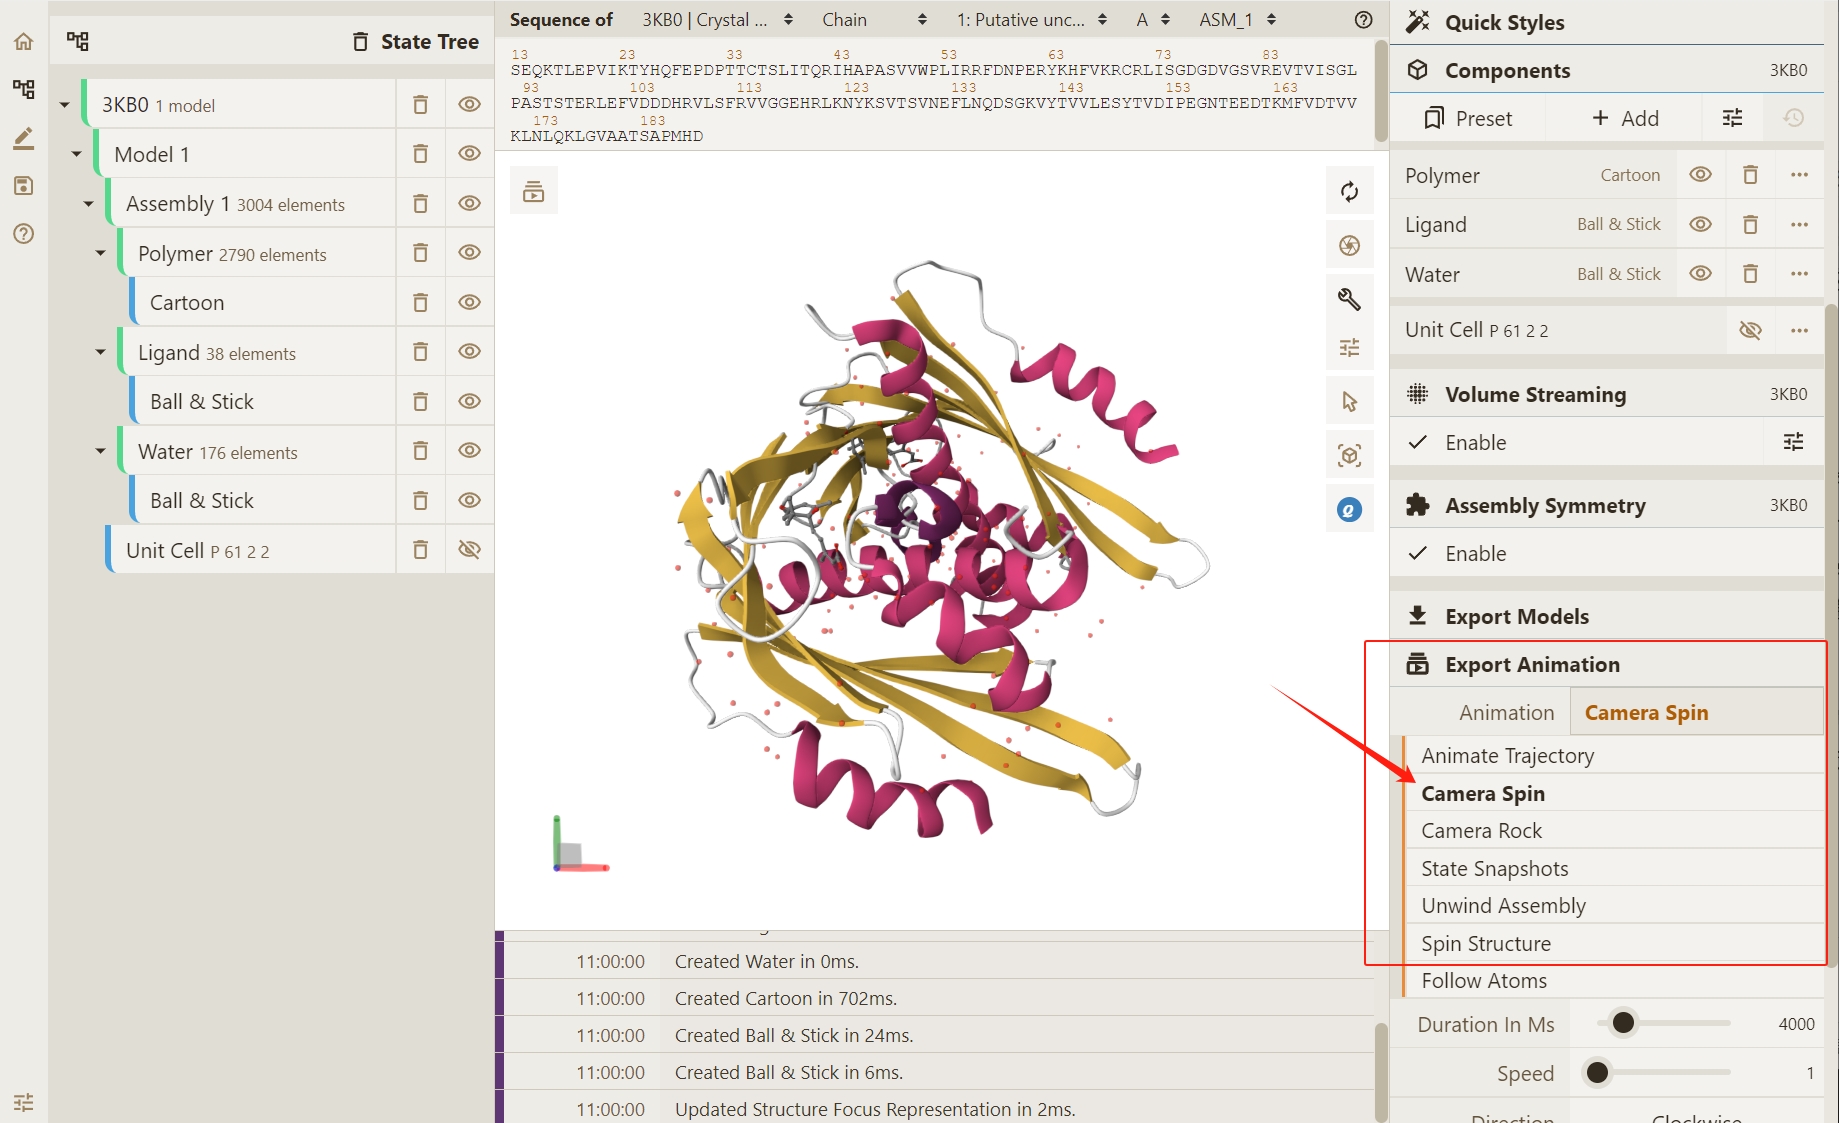This screenshot has width=1839, height=1123.
Task: Open Polymer component options ellipsis menu
Action: [1799, 175]
